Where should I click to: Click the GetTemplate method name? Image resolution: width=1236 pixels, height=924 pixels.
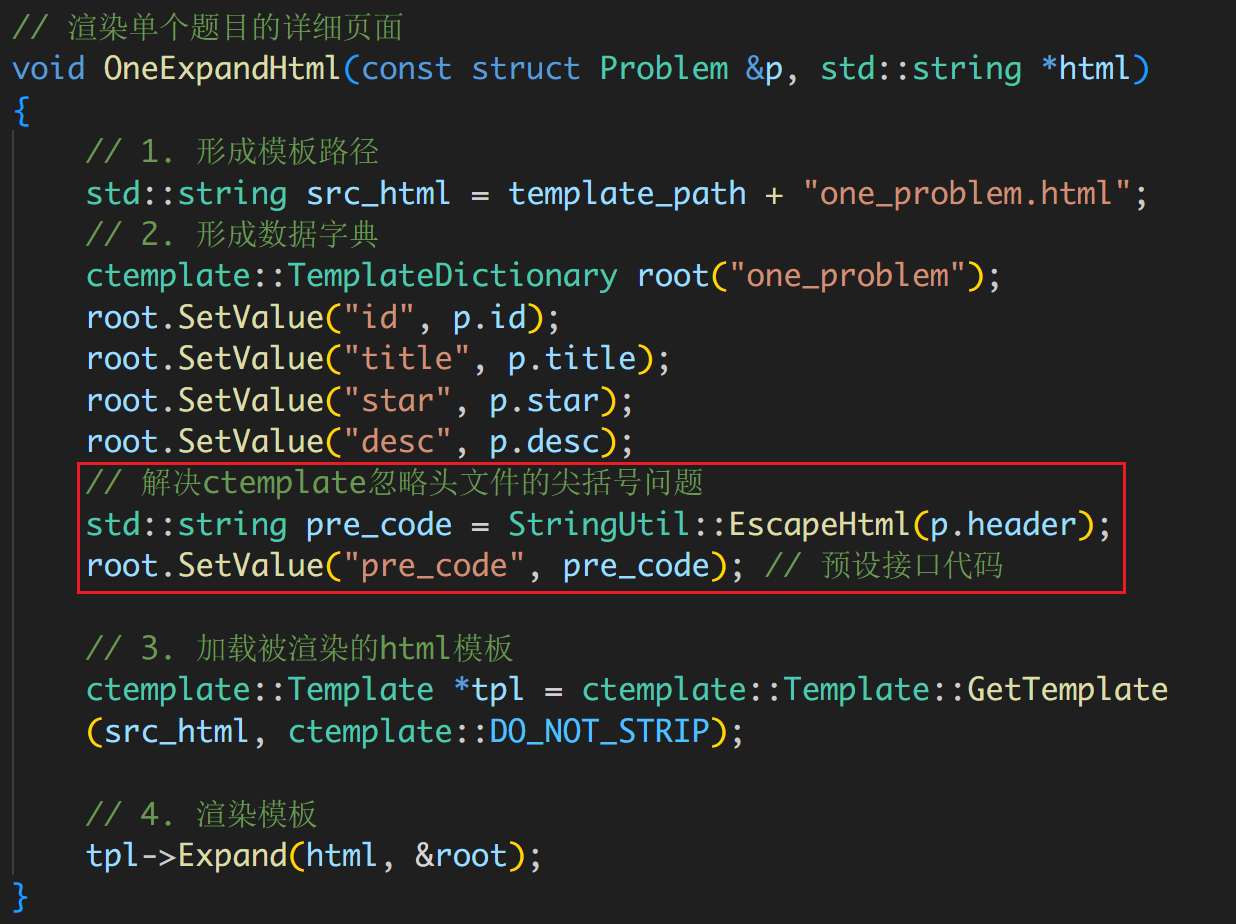point(1067,689)
